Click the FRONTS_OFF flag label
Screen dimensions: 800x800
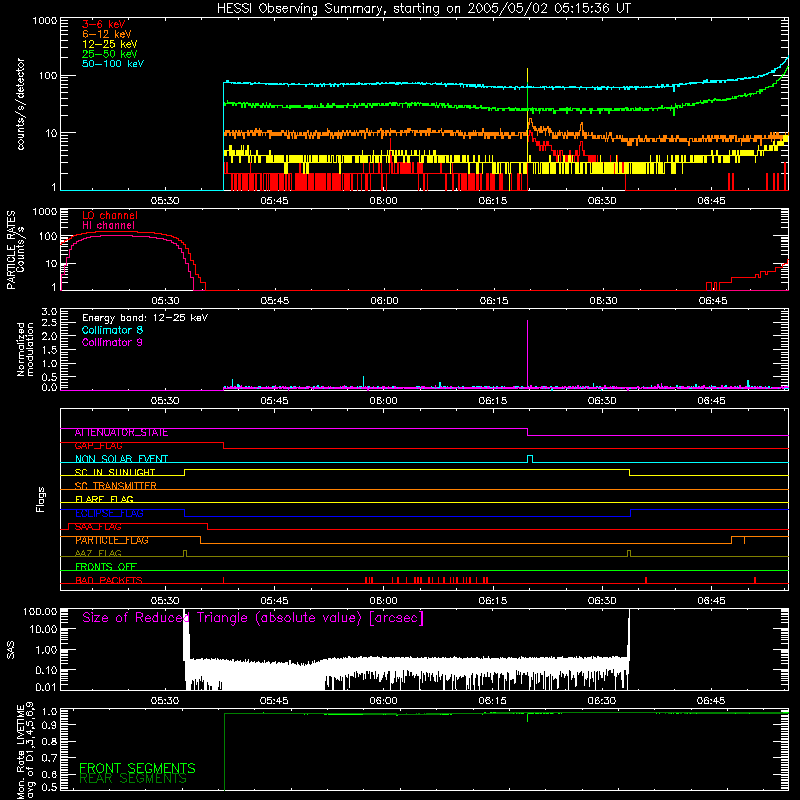(x=106, y=567)
